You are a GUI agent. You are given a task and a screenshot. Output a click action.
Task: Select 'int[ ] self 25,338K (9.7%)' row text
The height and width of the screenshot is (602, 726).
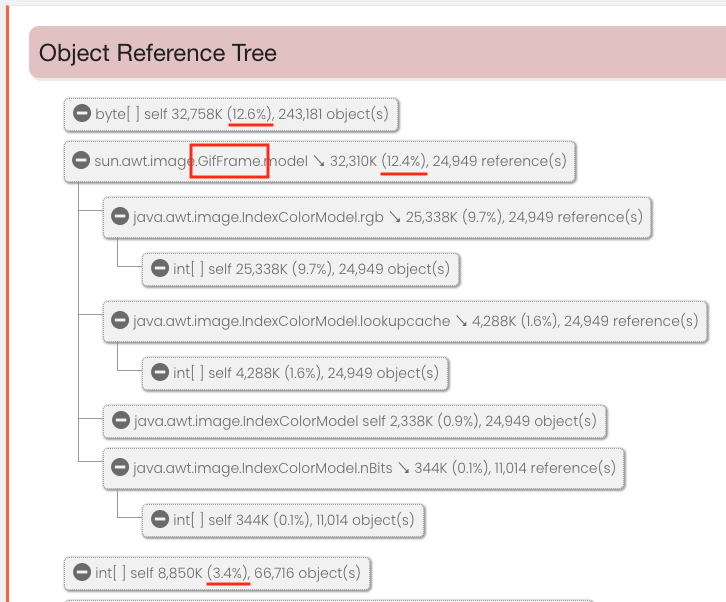coord(311,269)
